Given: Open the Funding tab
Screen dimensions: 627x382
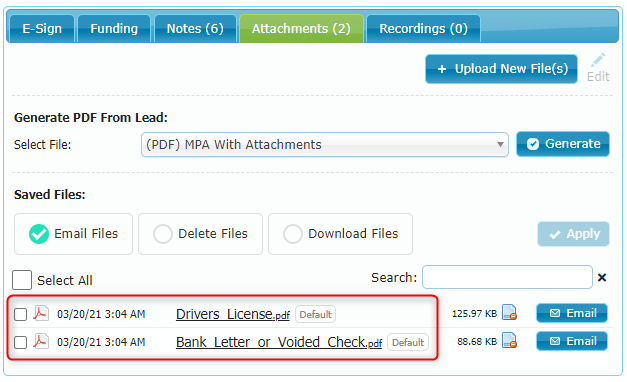Looking at the screenshot, I should 114,29.
